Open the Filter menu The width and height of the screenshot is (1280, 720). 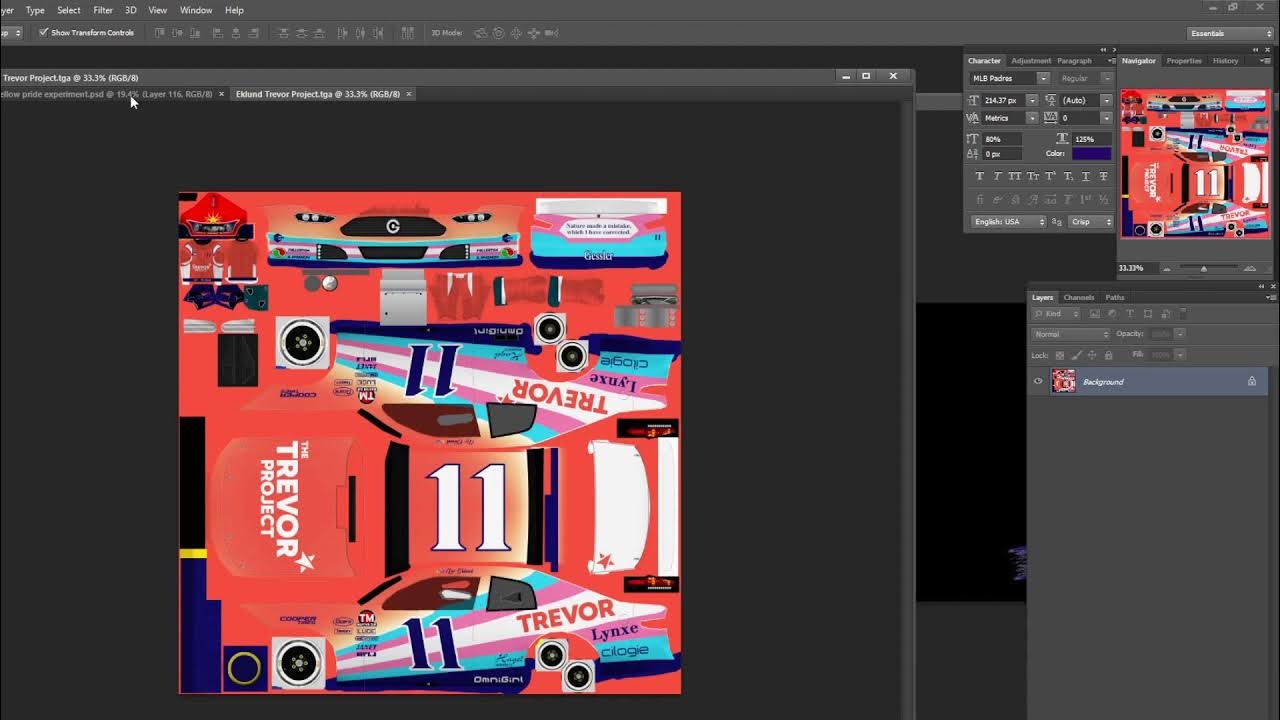pyautogui.click(x=103, y=10)
